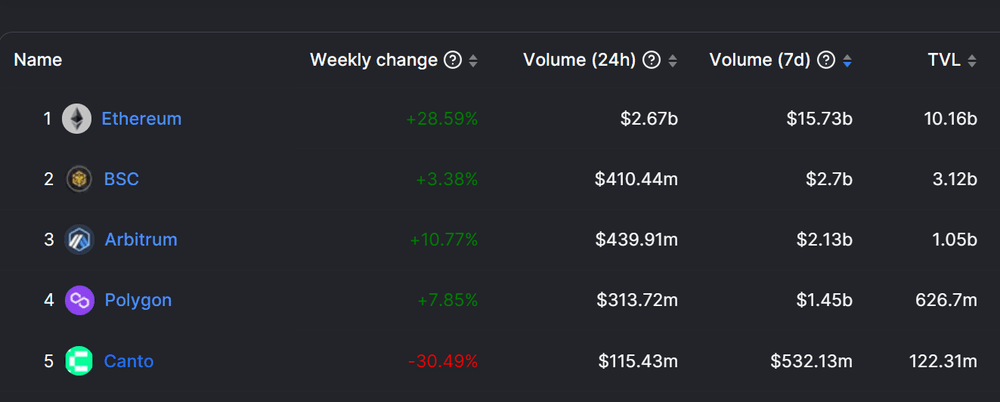Sort table by Weekly change arrows
This screenshot has width=1000, height=402.
[x=473, y=61]
